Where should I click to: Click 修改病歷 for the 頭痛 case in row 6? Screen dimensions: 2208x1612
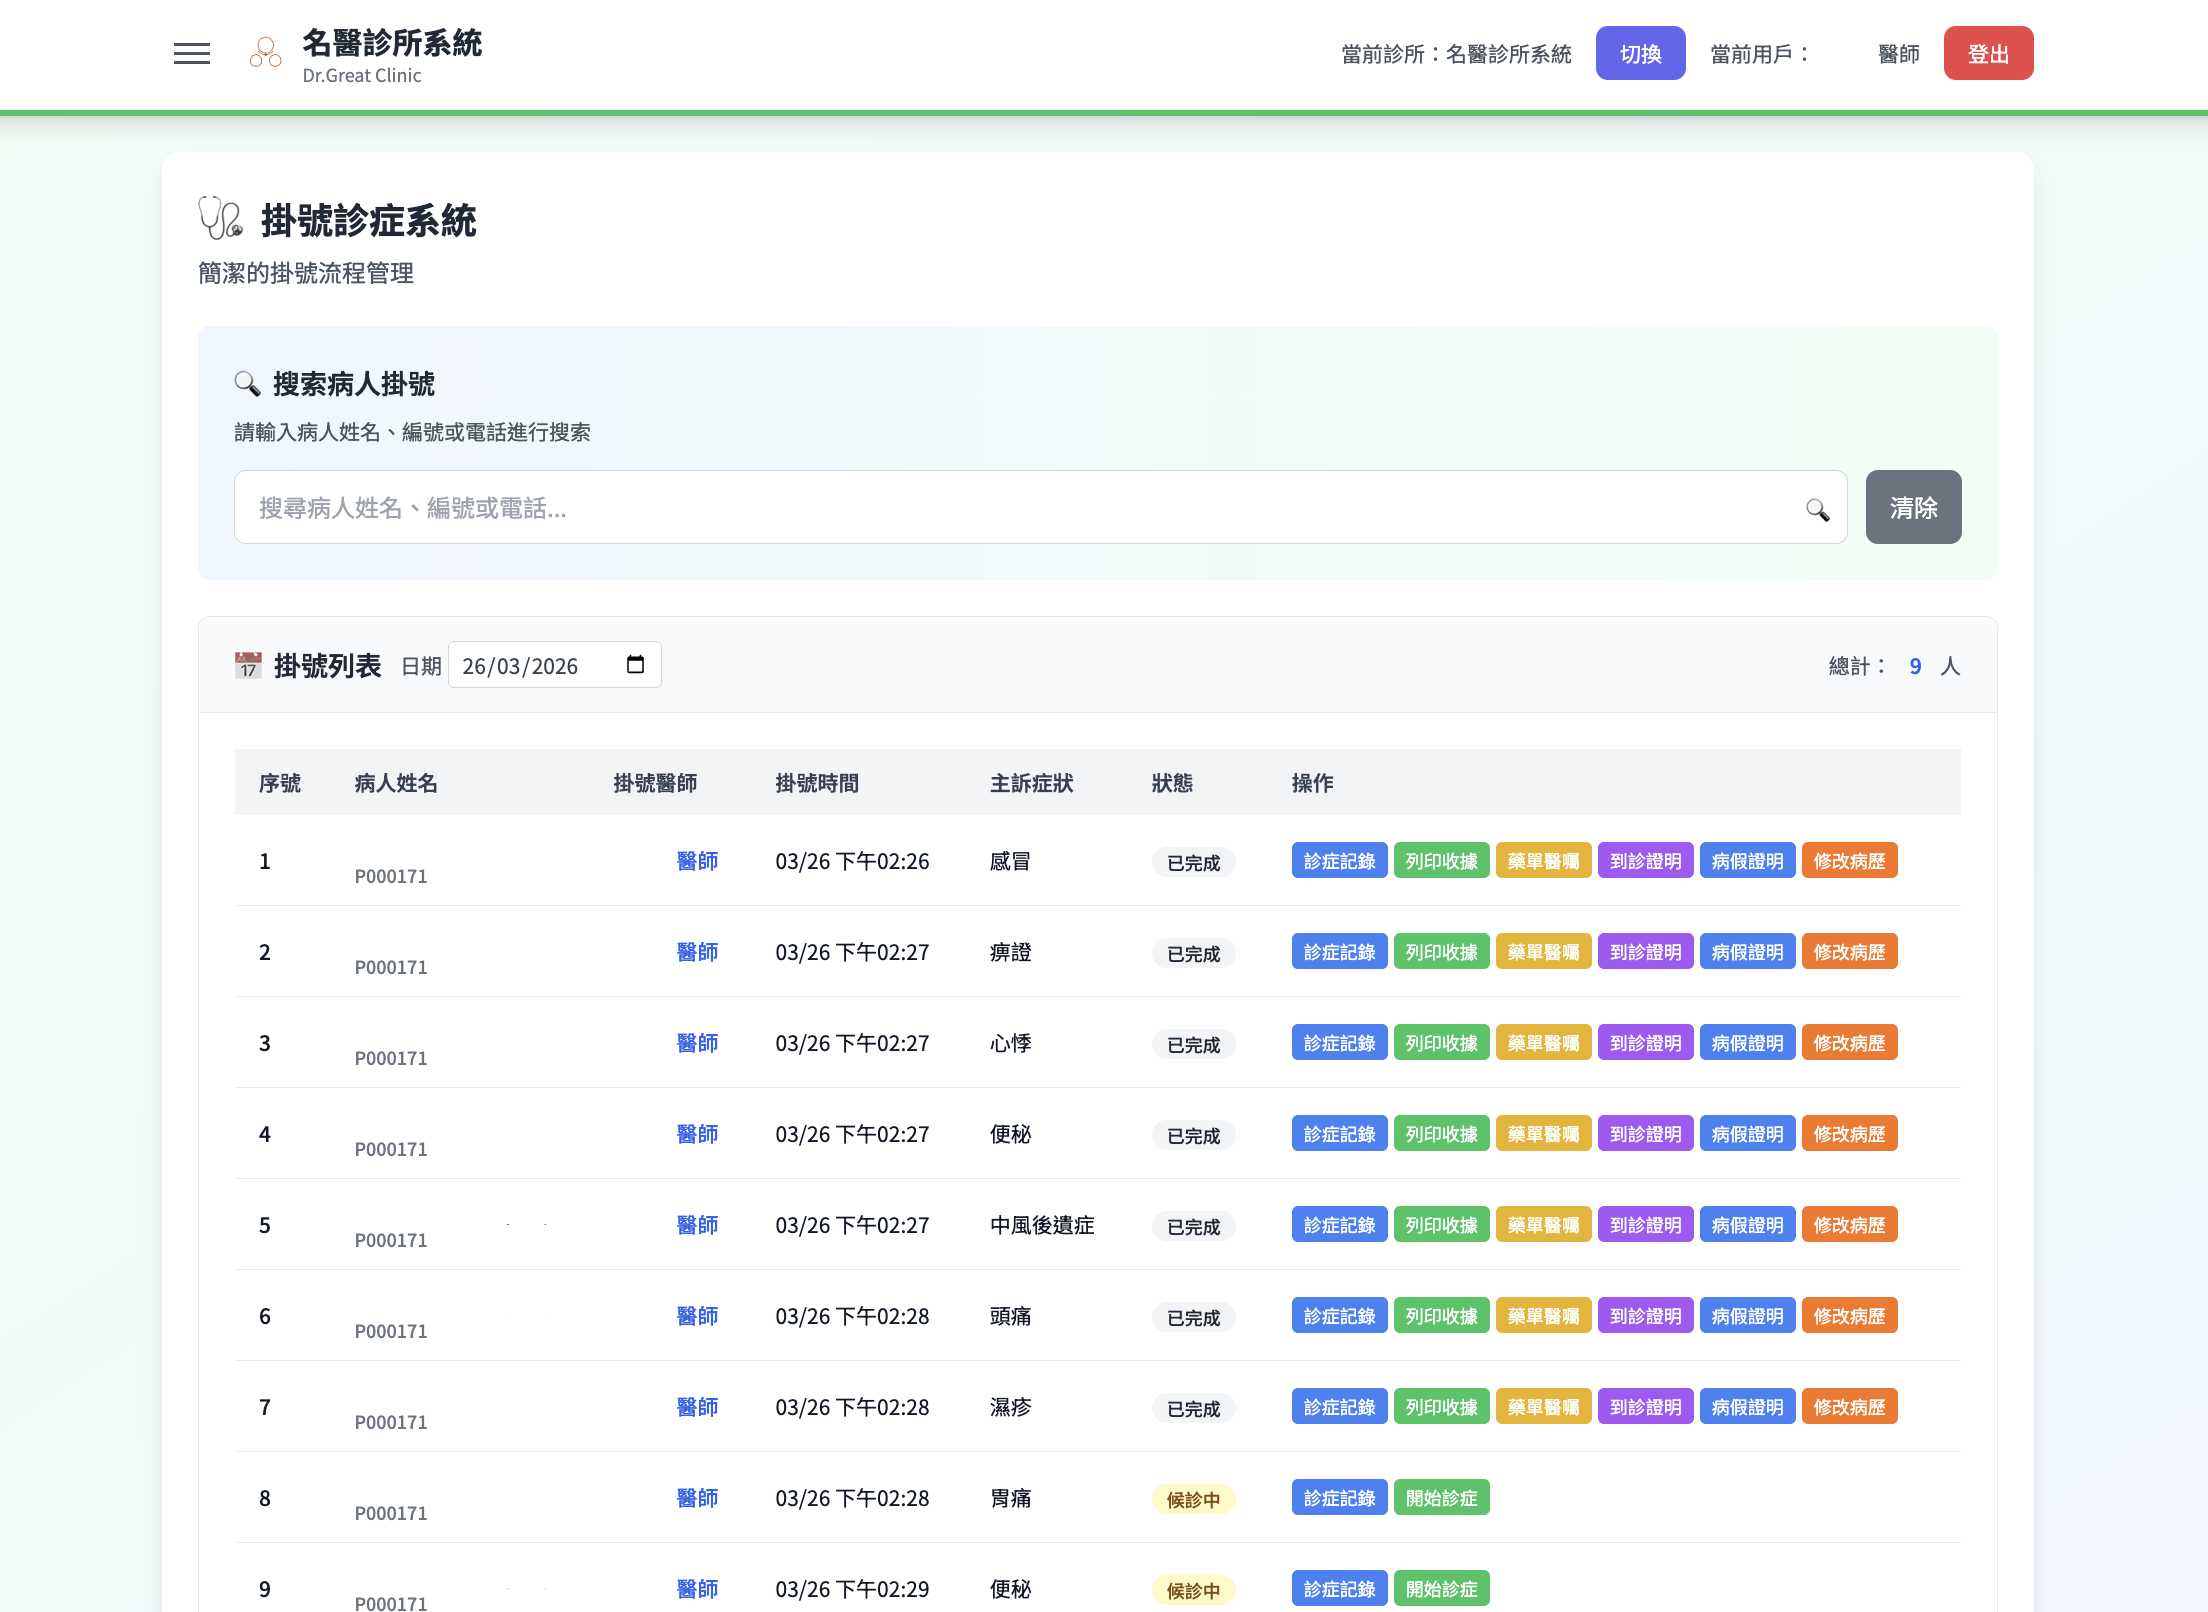point(1849,1315)
